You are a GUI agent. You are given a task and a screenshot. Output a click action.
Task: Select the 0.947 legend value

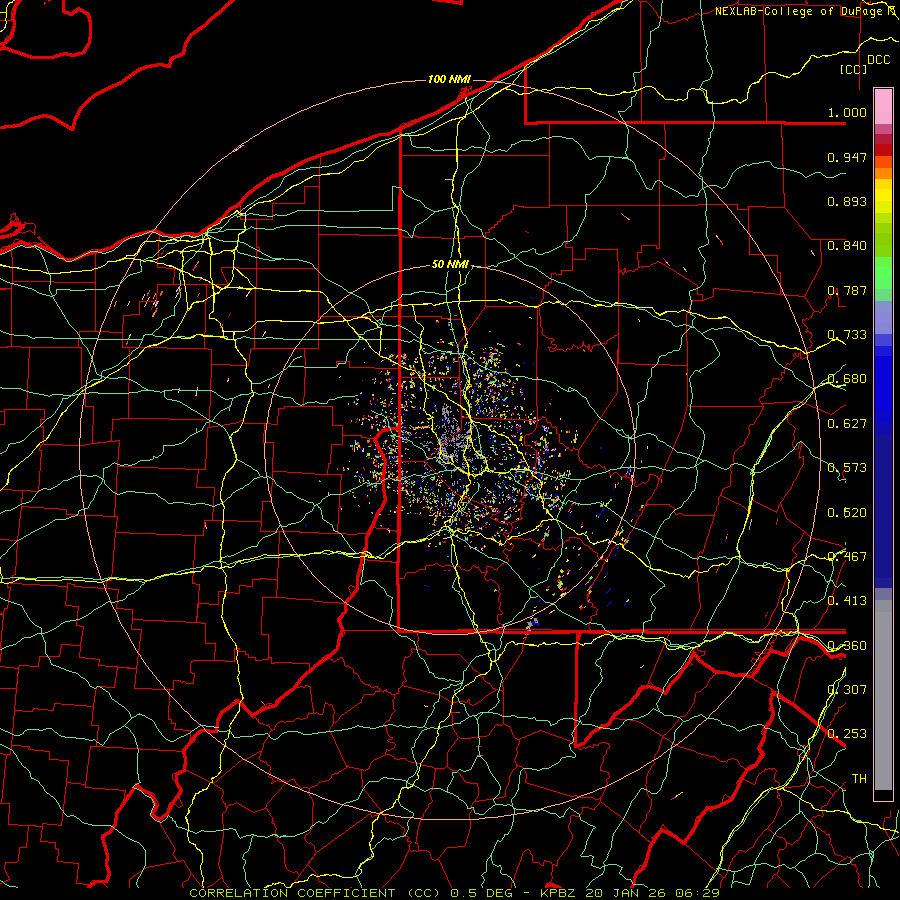(x=847, y=157)
